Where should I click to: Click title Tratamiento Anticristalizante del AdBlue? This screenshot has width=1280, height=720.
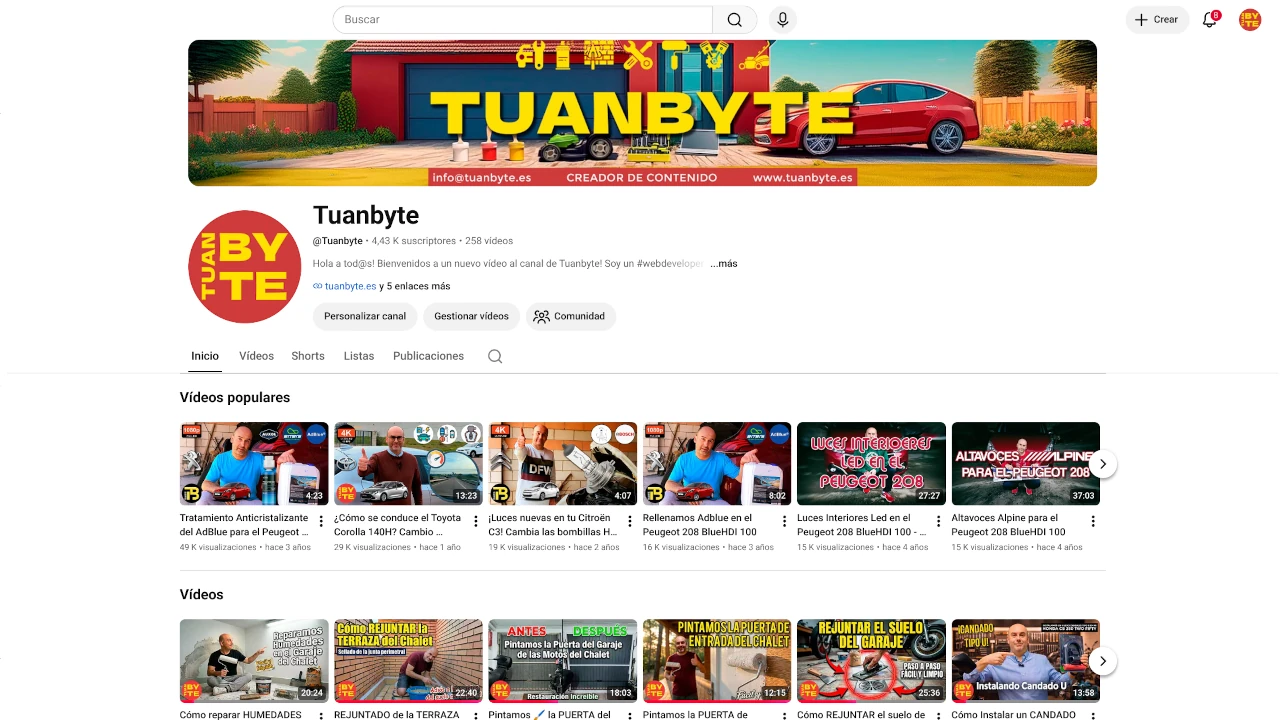pyautogui.click(x=244, y=525)
